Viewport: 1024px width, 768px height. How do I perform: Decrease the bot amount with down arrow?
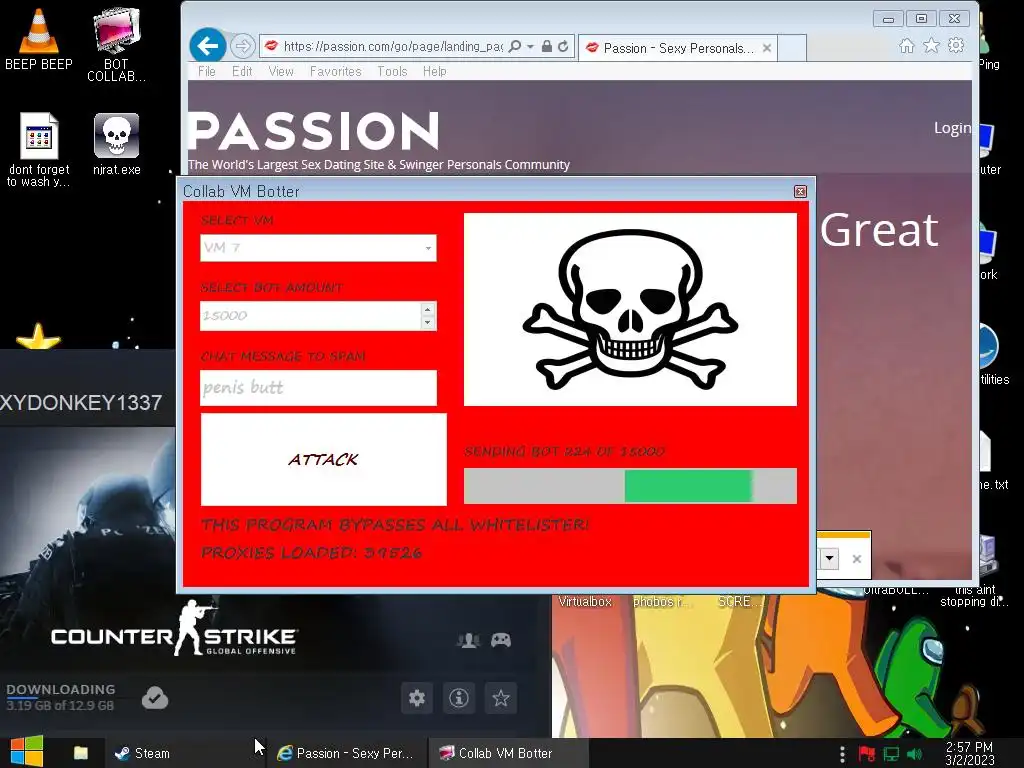(x=428, y=323)
